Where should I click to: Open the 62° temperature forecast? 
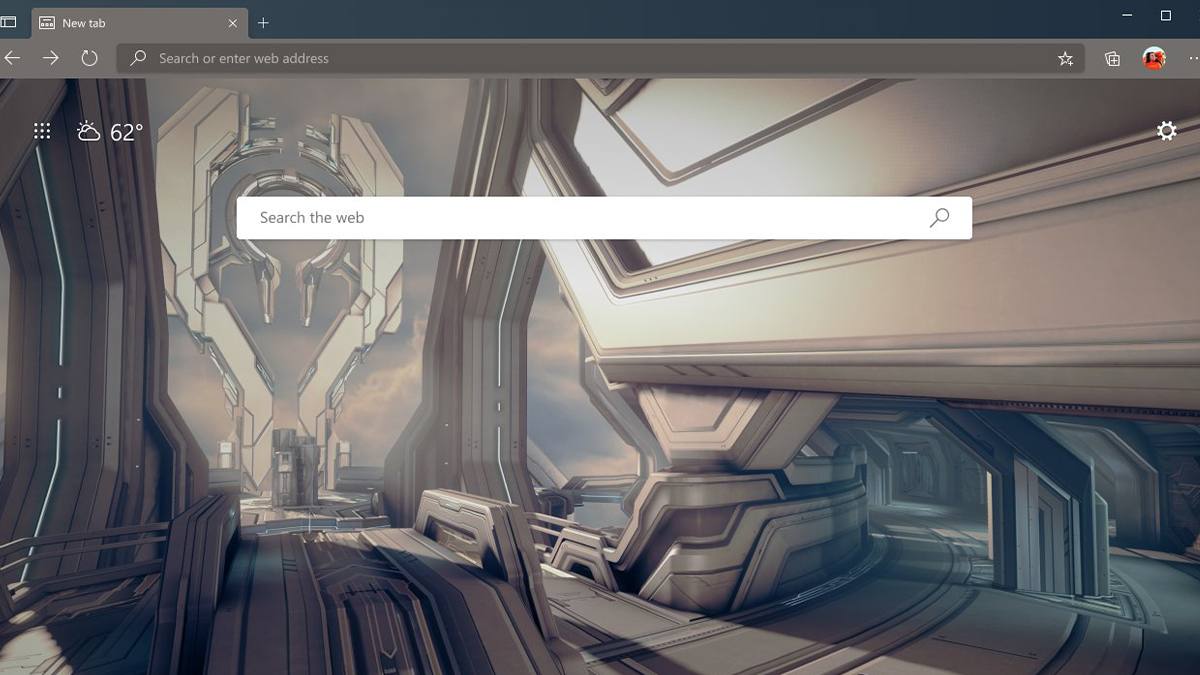pyautogui.click(x=126, y=132)
